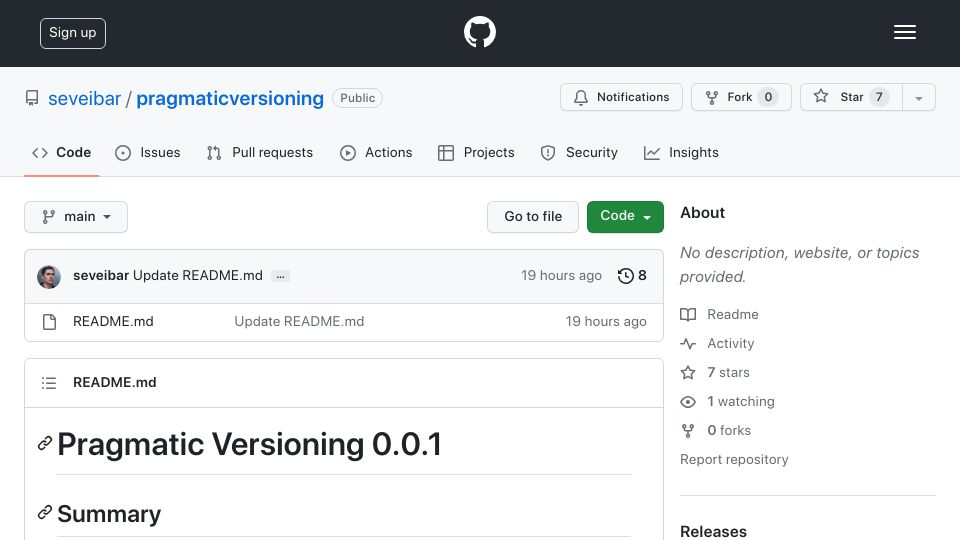Star the repository

click(x=851, y=97)
